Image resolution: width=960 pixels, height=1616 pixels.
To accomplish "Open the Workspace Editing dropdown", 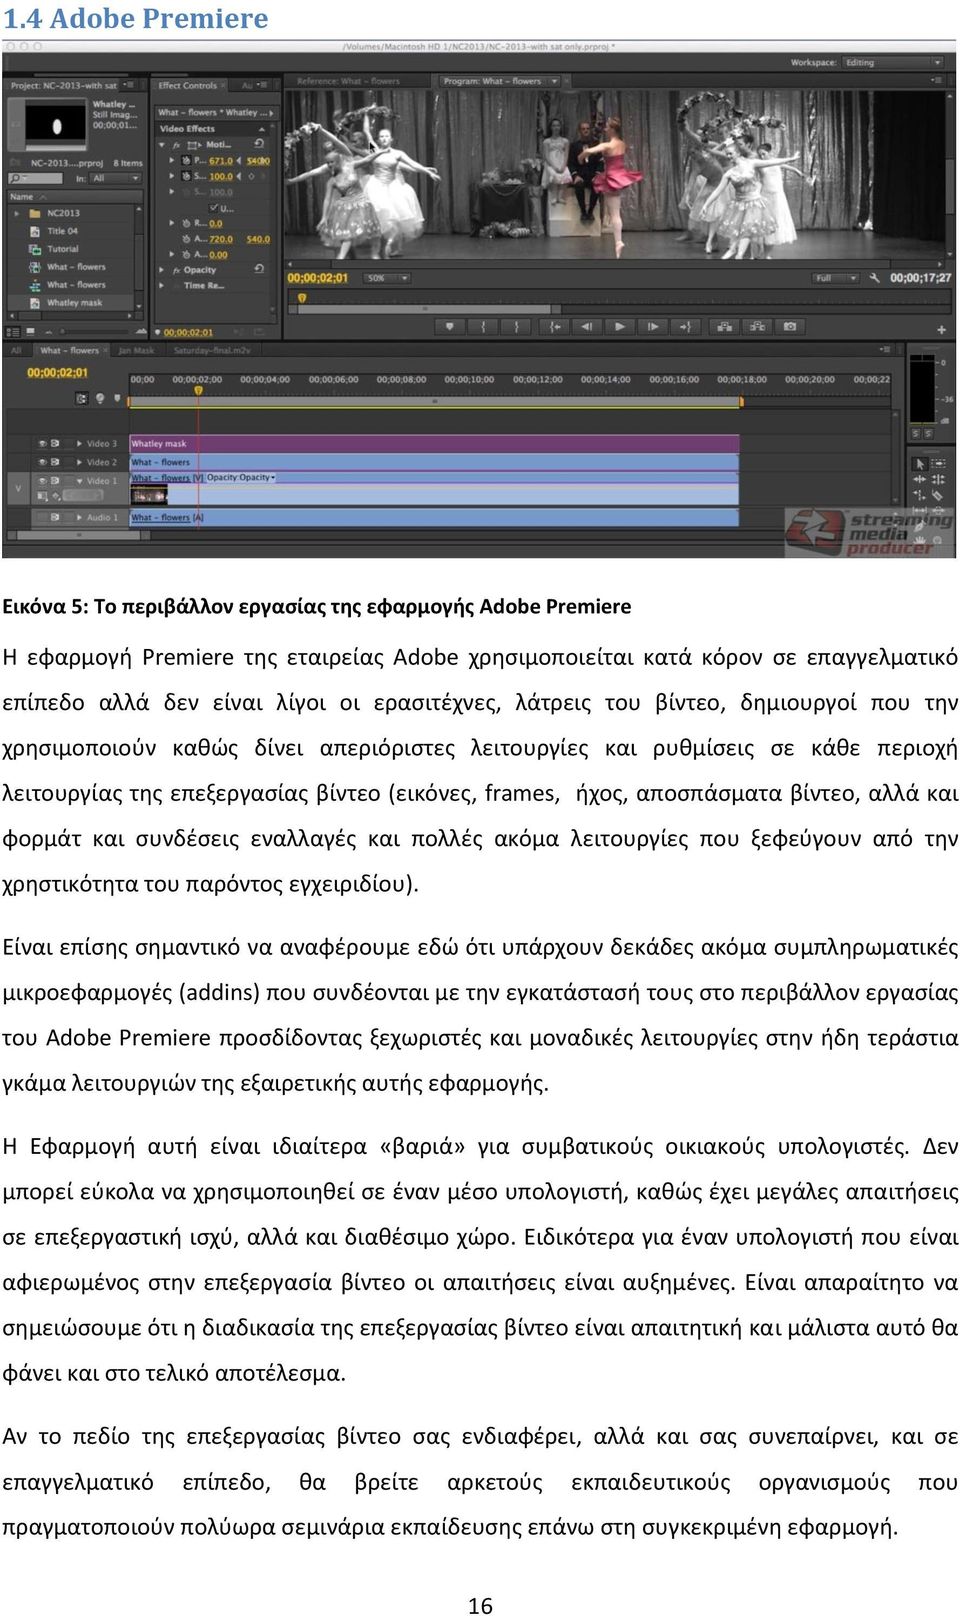I will [892, 62].
